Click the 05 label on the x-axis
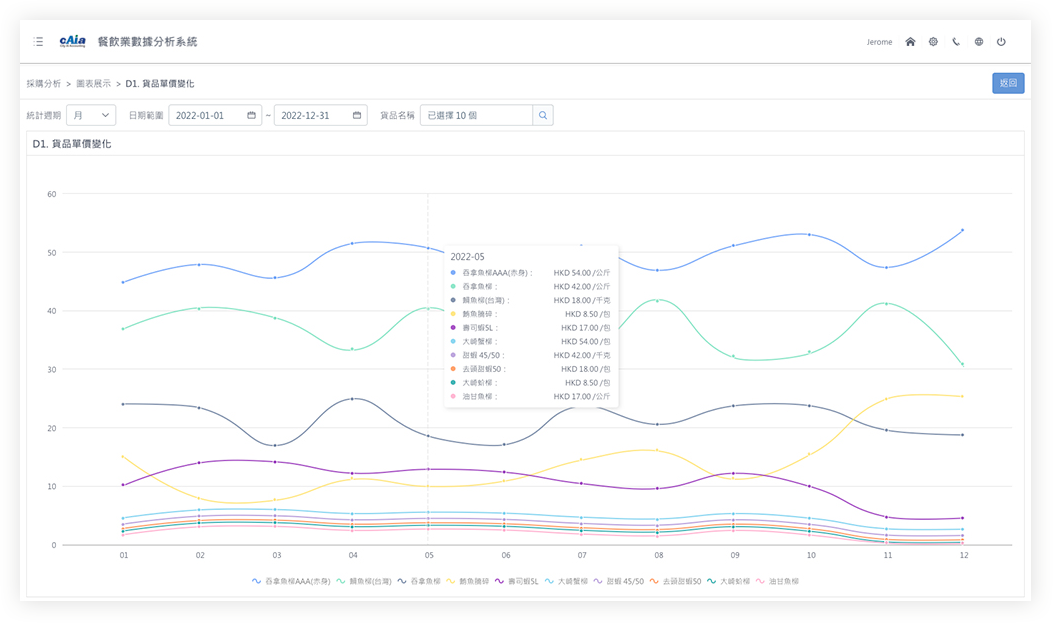 point(429,555)
